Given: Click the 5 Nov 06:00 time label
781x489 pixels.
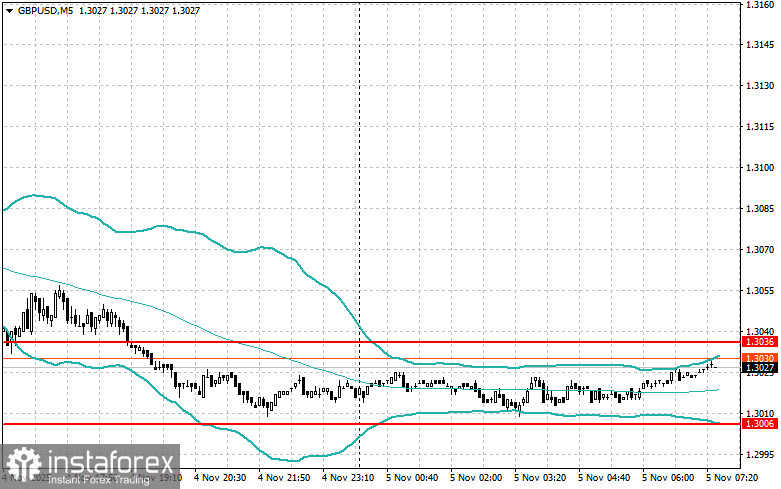Looking at the screenshot, I should coord(668,478).
